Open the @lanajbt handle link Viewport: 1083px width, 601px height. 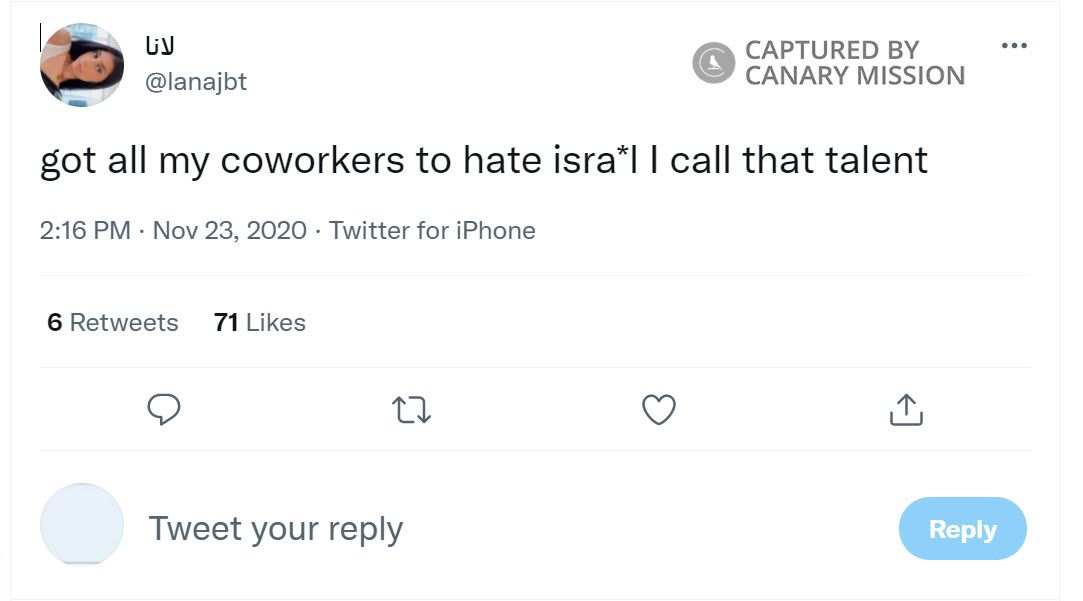coord(196,82)
